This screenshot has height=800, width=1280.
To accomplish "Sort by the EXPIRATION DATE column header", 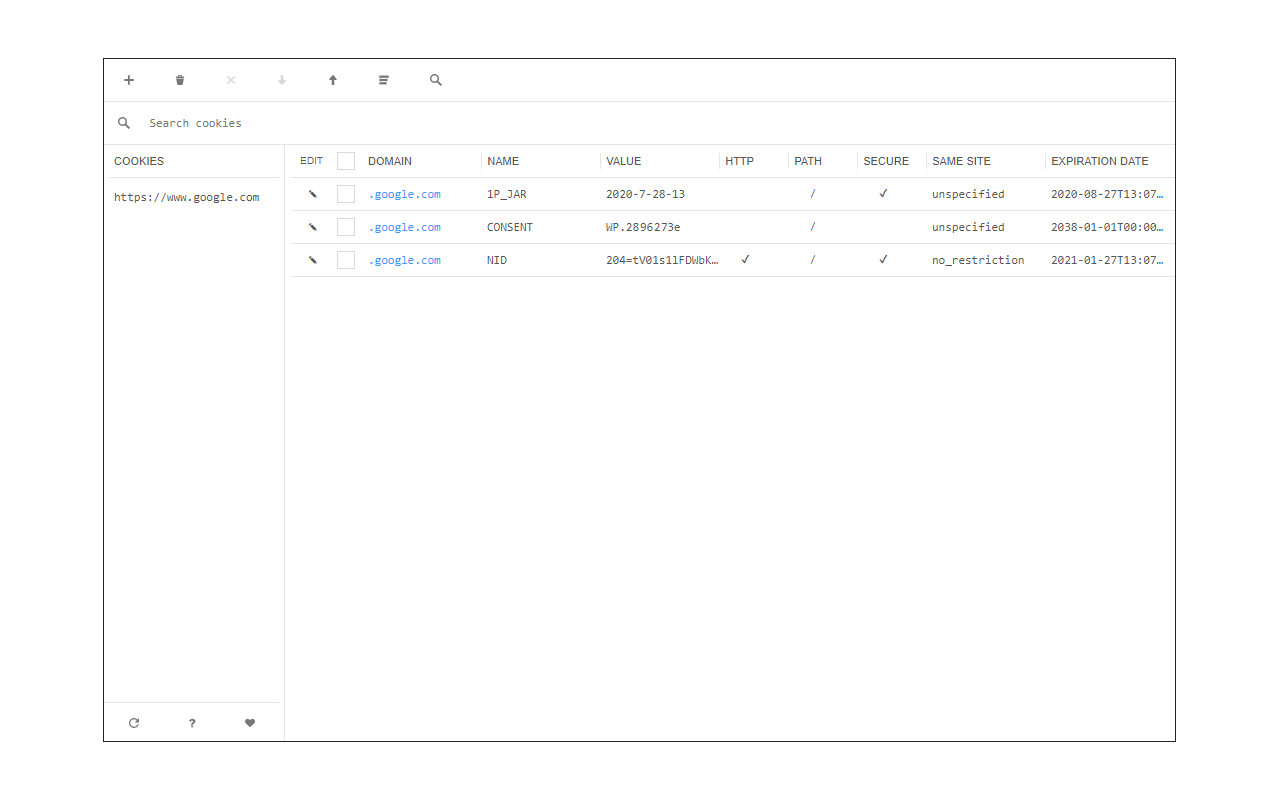I will pos(1099,161).
